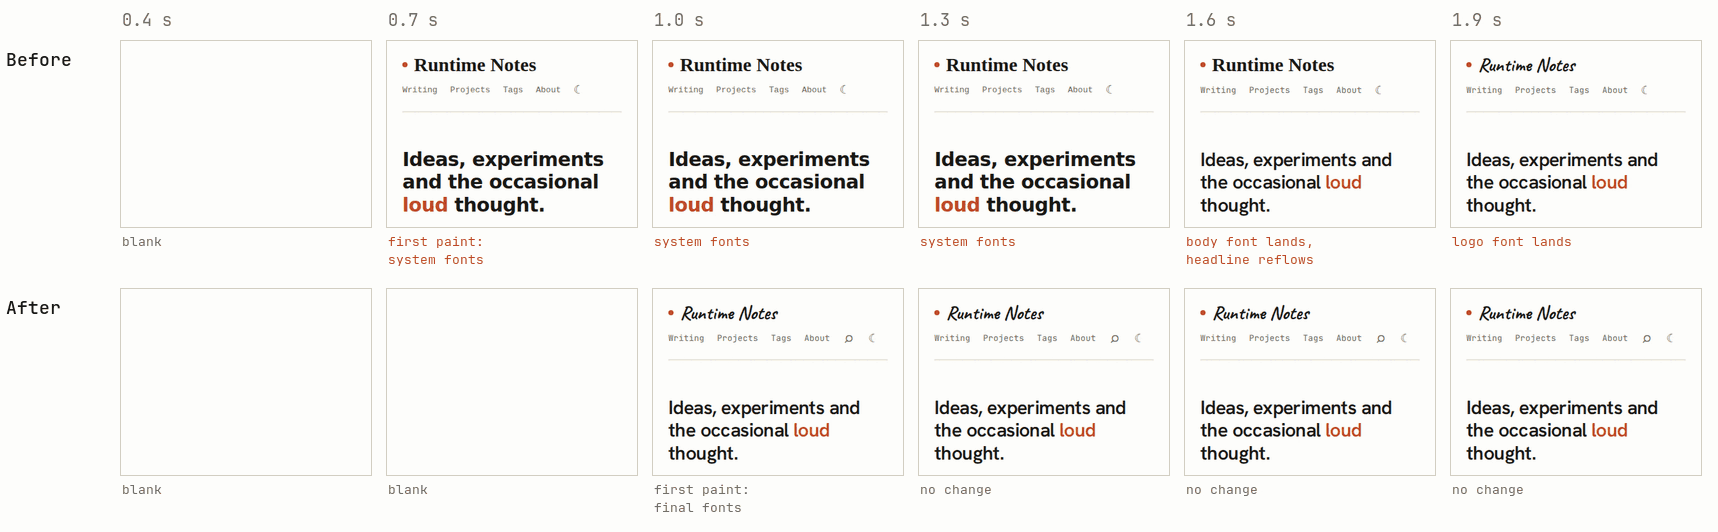Click the 0.7 s time label
1718x532 pixels.
(413, 20)
